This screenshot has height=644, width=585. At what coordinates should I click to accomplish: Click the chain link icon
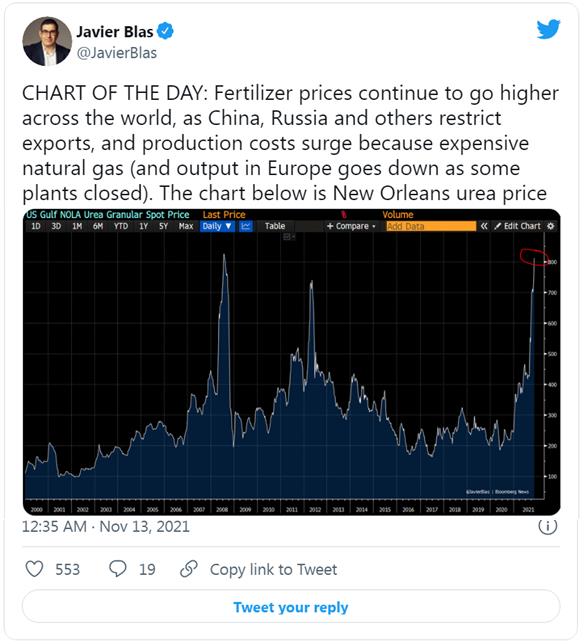pyautogui.click(x=189, y=569)
